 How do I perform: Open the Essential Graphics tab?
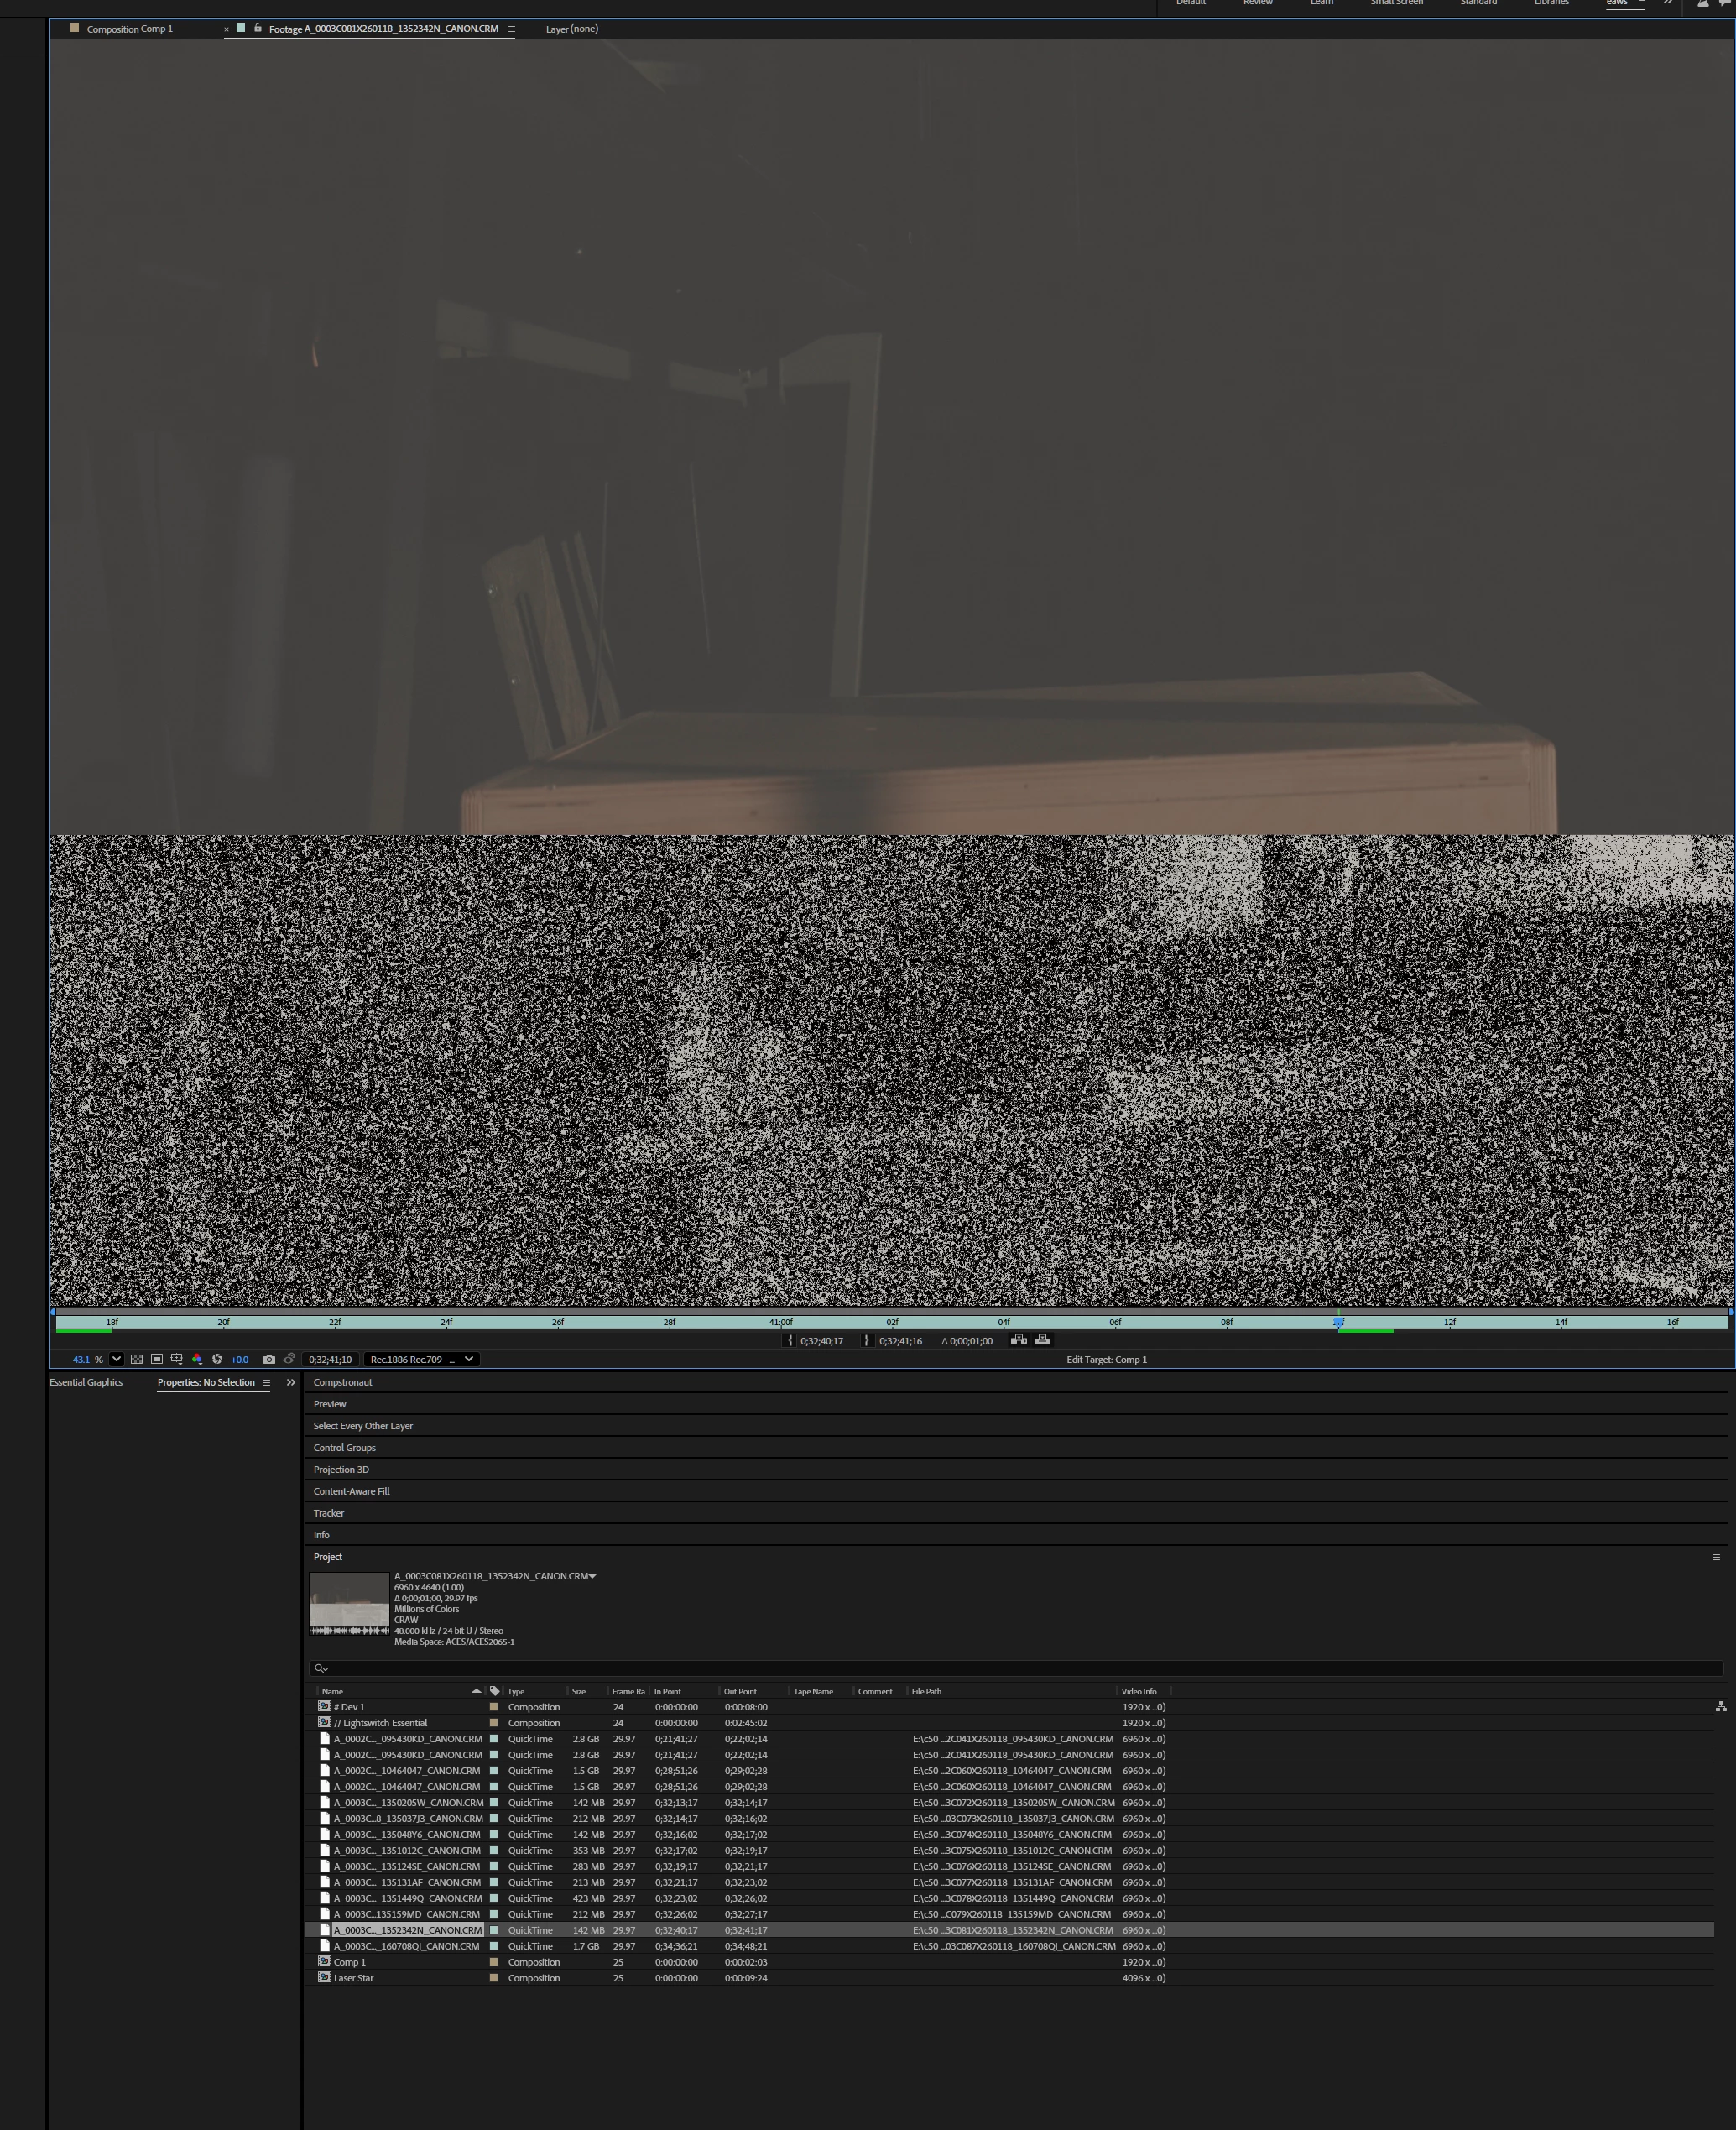86,1382
